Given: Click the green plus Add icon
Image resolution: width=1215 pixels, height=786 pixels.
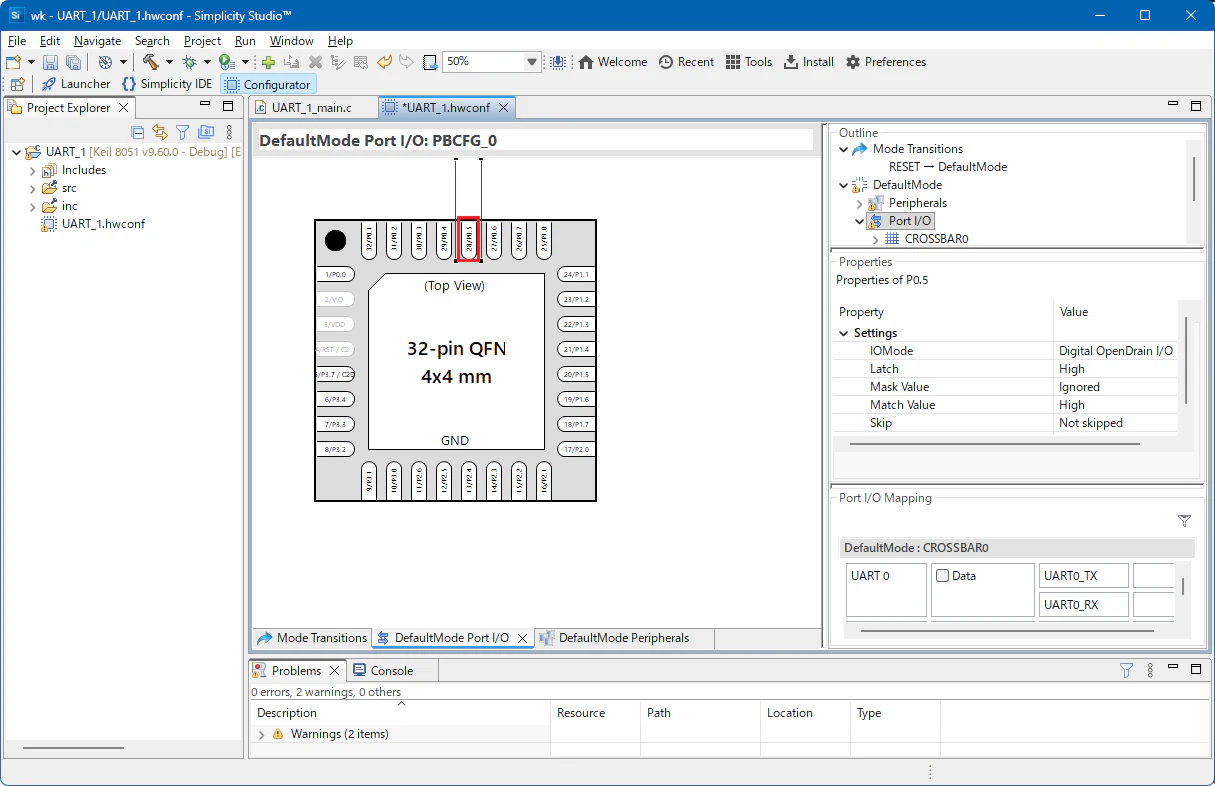Looking at the screenshot, I should point(268,62).
